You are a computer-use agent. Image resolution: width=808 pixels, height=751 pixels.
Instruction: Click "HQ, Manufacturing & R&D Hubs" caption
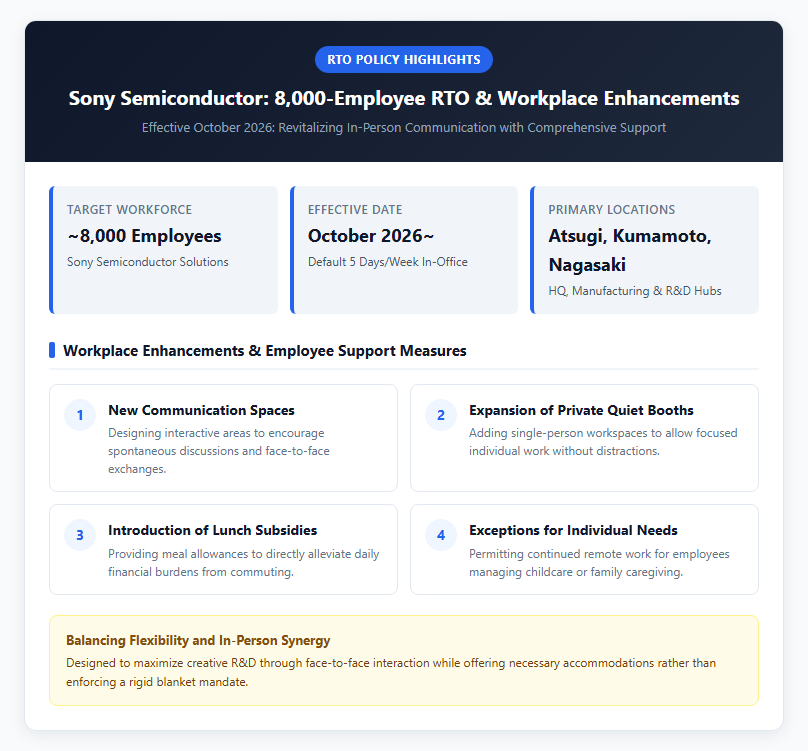point(635,291)
